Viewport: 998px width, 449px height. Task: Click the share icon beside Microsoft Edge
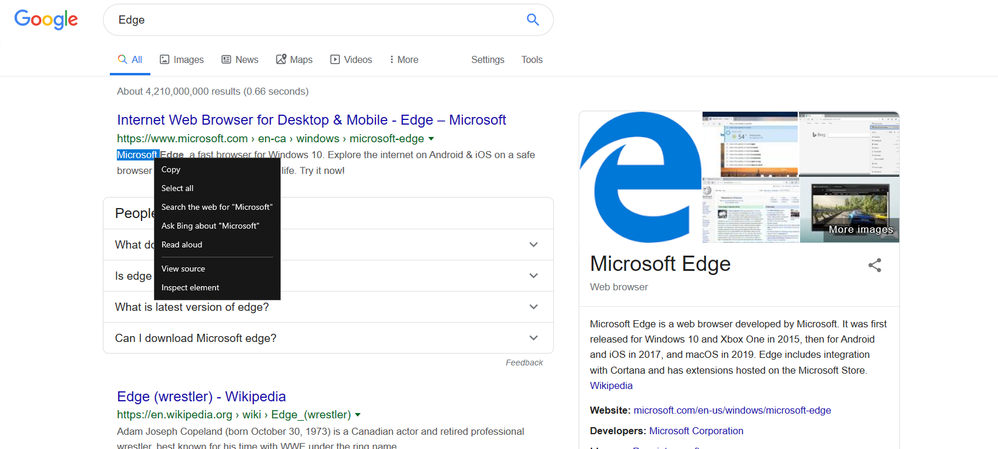[x=875, y=266]
